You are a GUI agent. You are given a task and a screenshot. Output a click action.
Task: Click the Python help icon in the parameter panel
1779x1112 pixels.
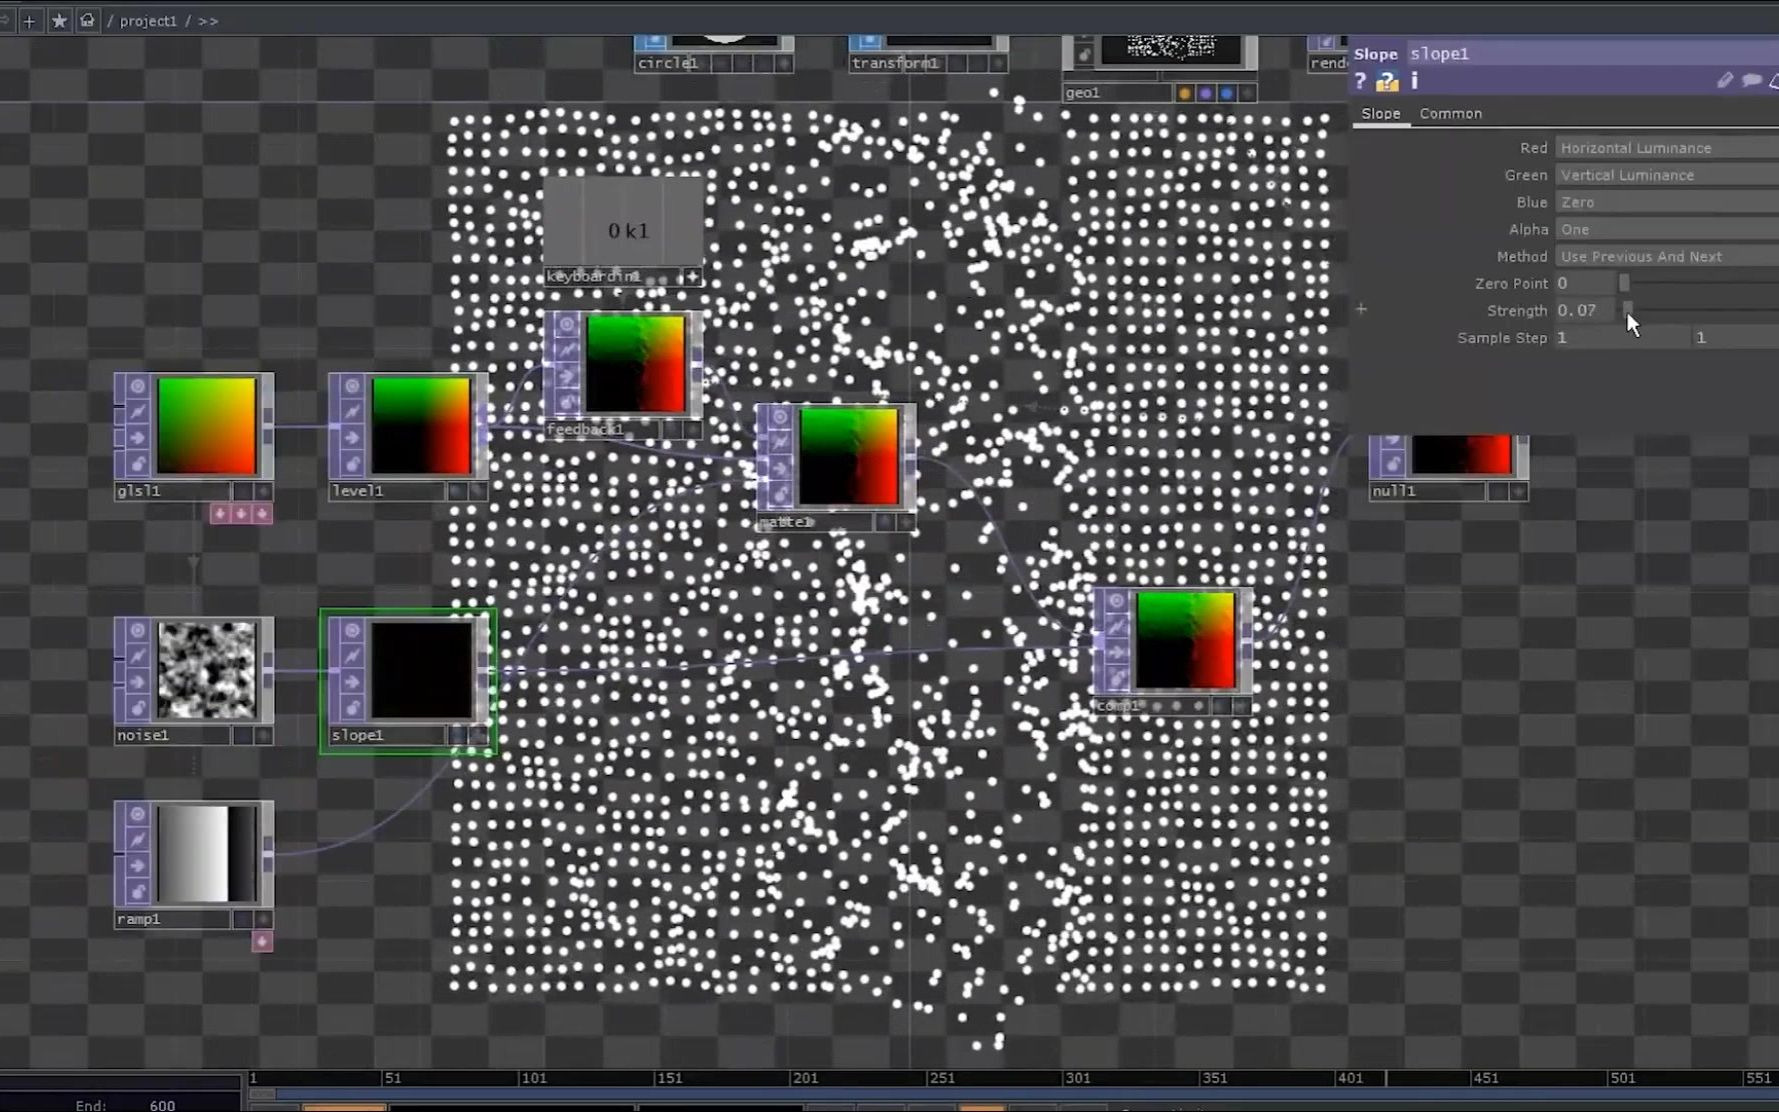point(1387,82)
